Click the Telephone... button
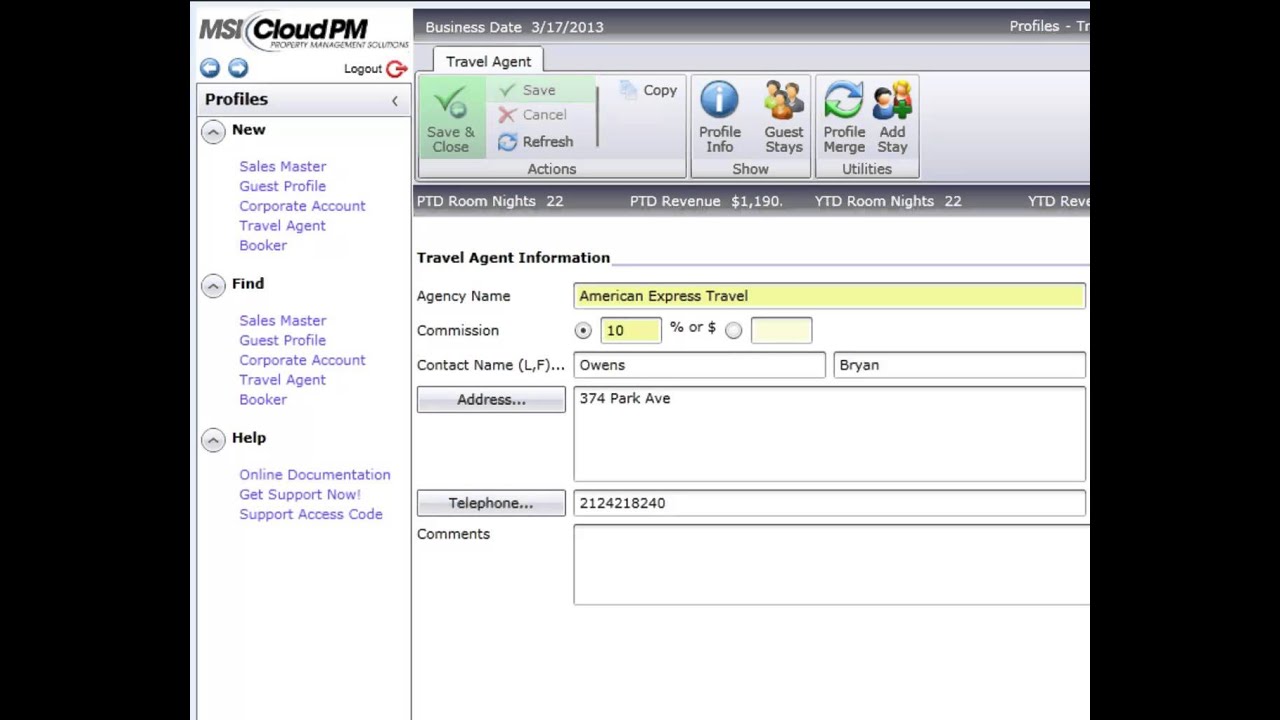1280x720 pixels. (x=491, y=504)
